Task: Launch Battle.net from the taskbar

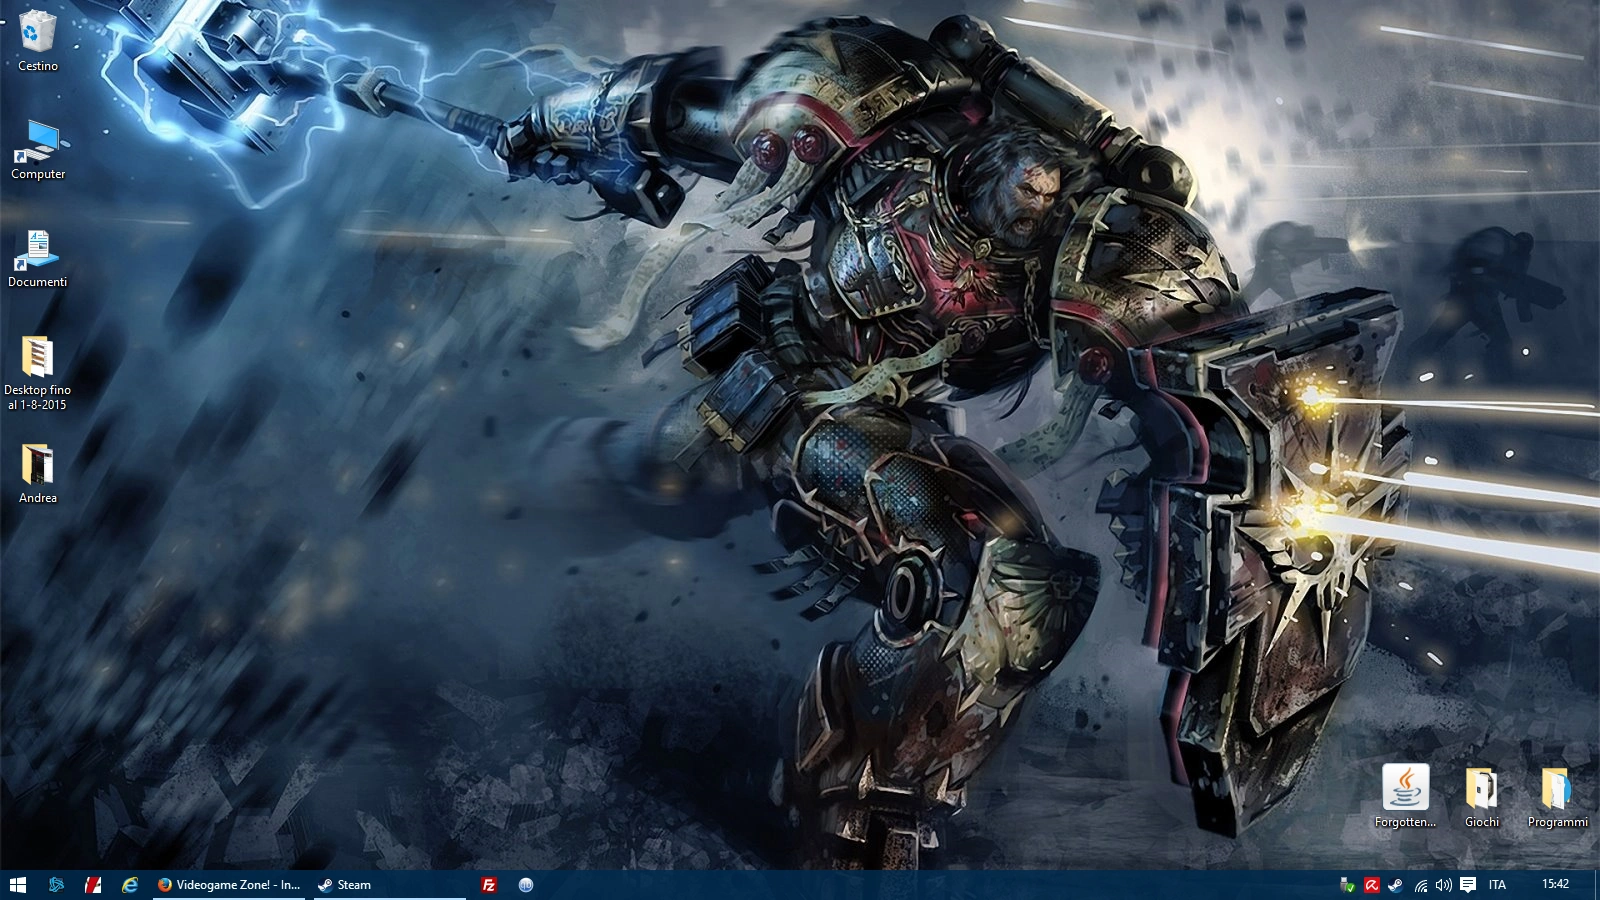Action: pyautogui.click(x=56, y=885)
